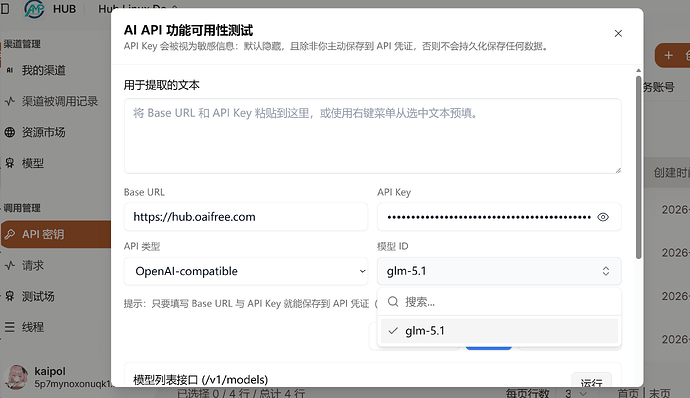Click the badge icon beside 模型
This screenshot has width=690, height=398.
[10, 163]
